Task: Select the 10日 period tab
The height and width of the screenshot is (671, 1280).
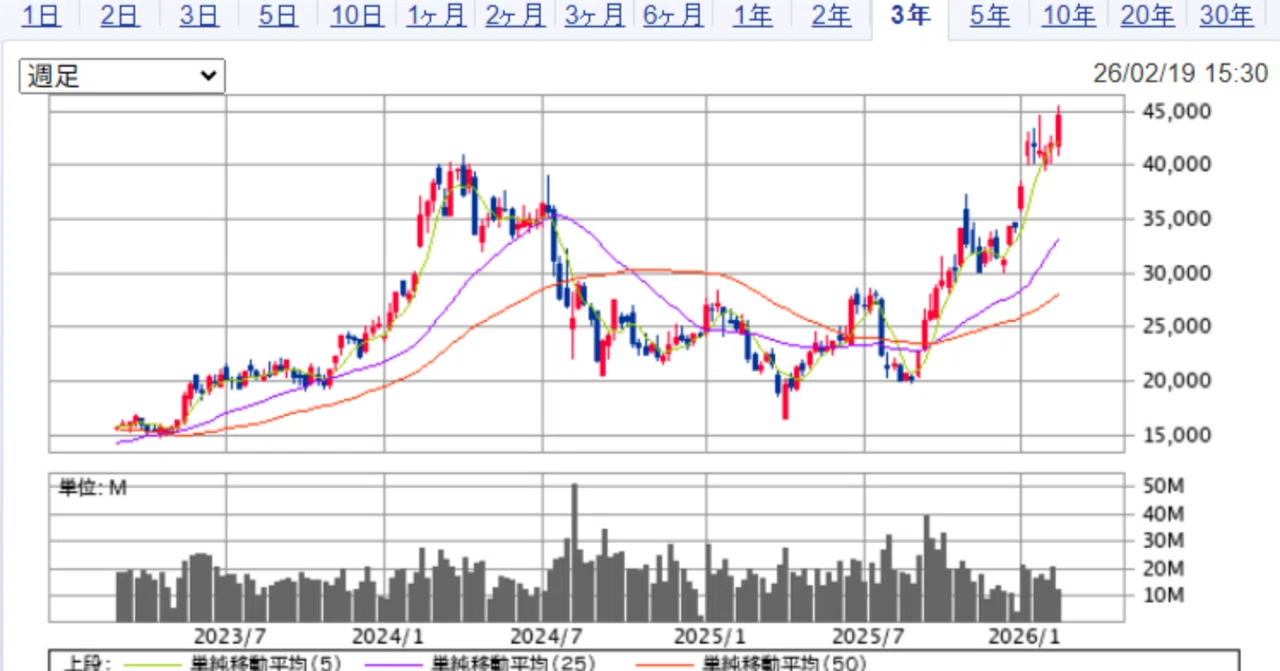Action: pyautogui.click(x=357, y=15)
